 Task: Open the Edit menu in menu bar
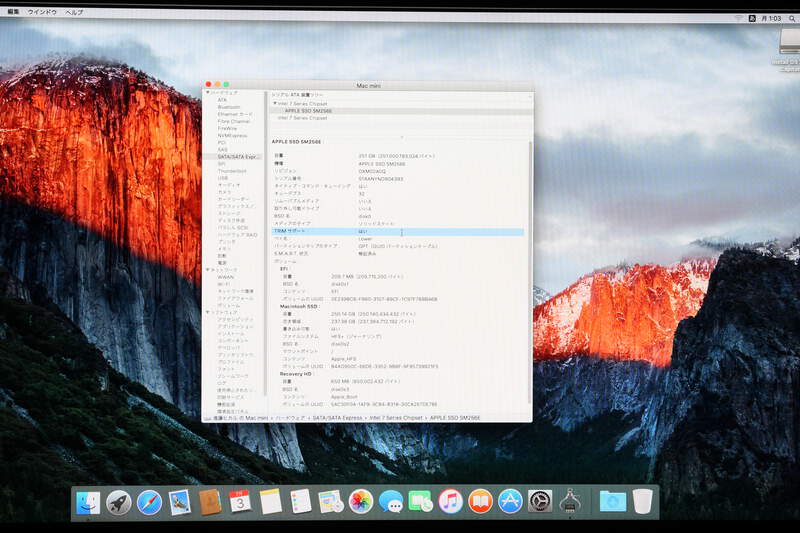(13, 11)
